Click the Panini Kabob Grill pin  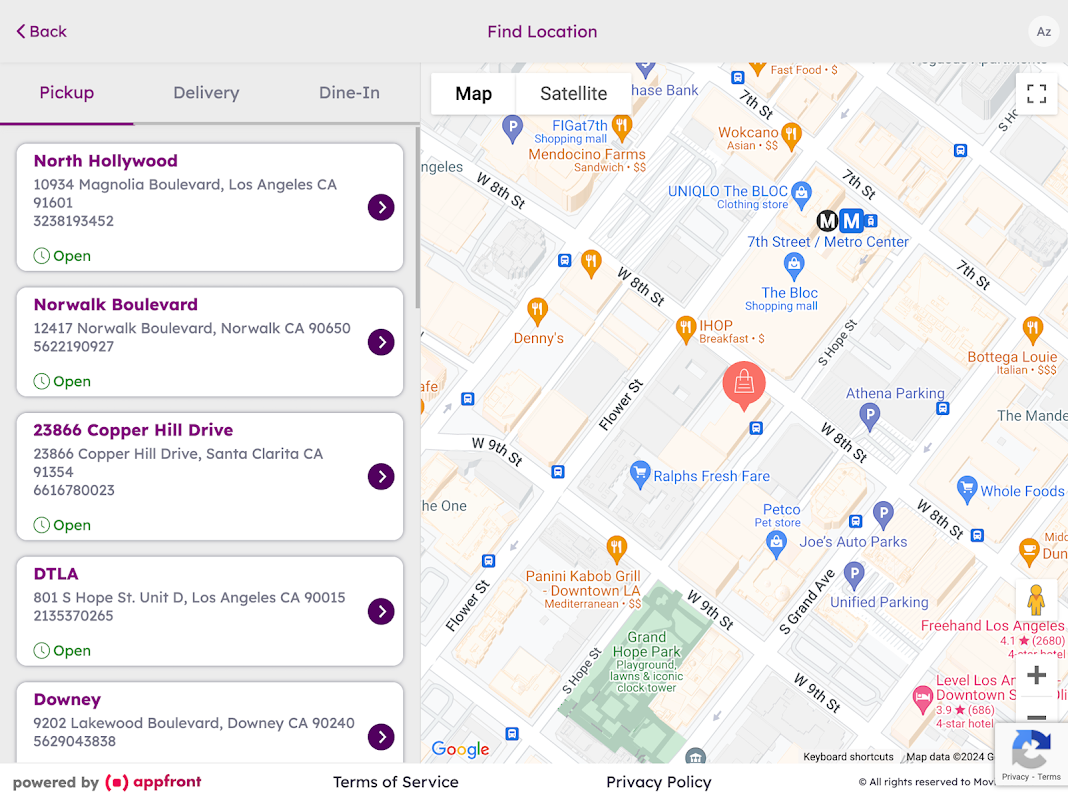pos(616,549)
